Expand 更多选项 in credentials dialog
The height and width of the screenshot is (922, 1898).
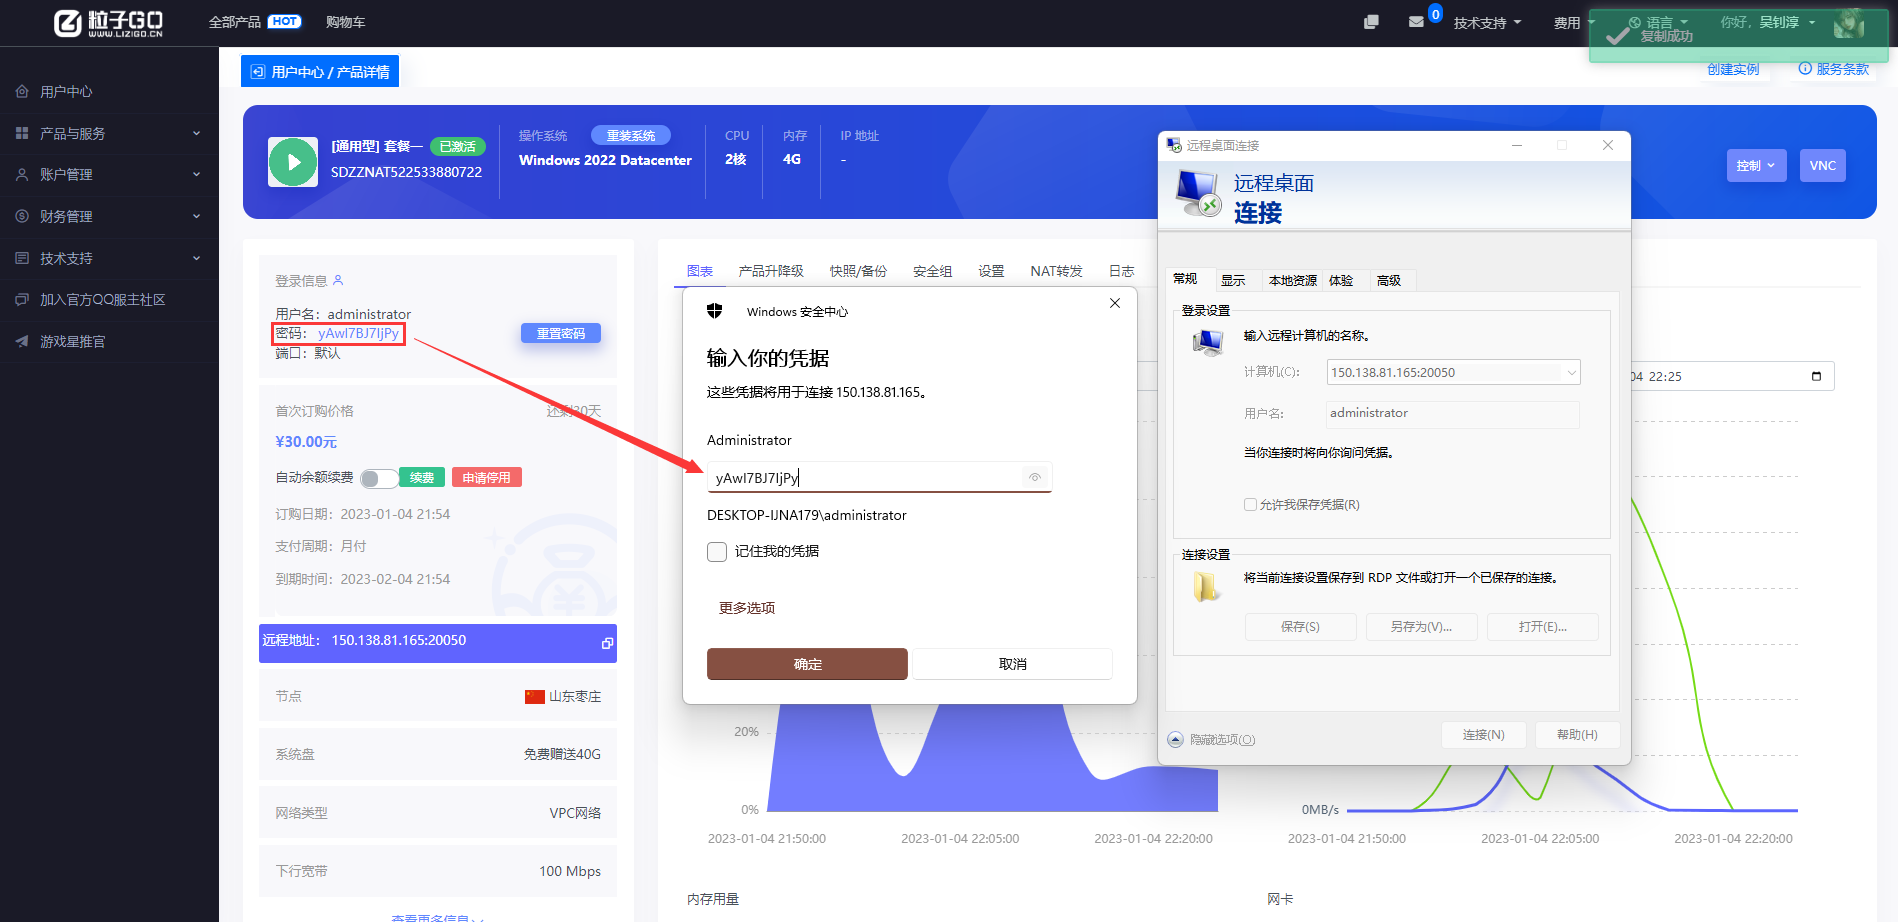pyautogui.click(x=747, y=608)
